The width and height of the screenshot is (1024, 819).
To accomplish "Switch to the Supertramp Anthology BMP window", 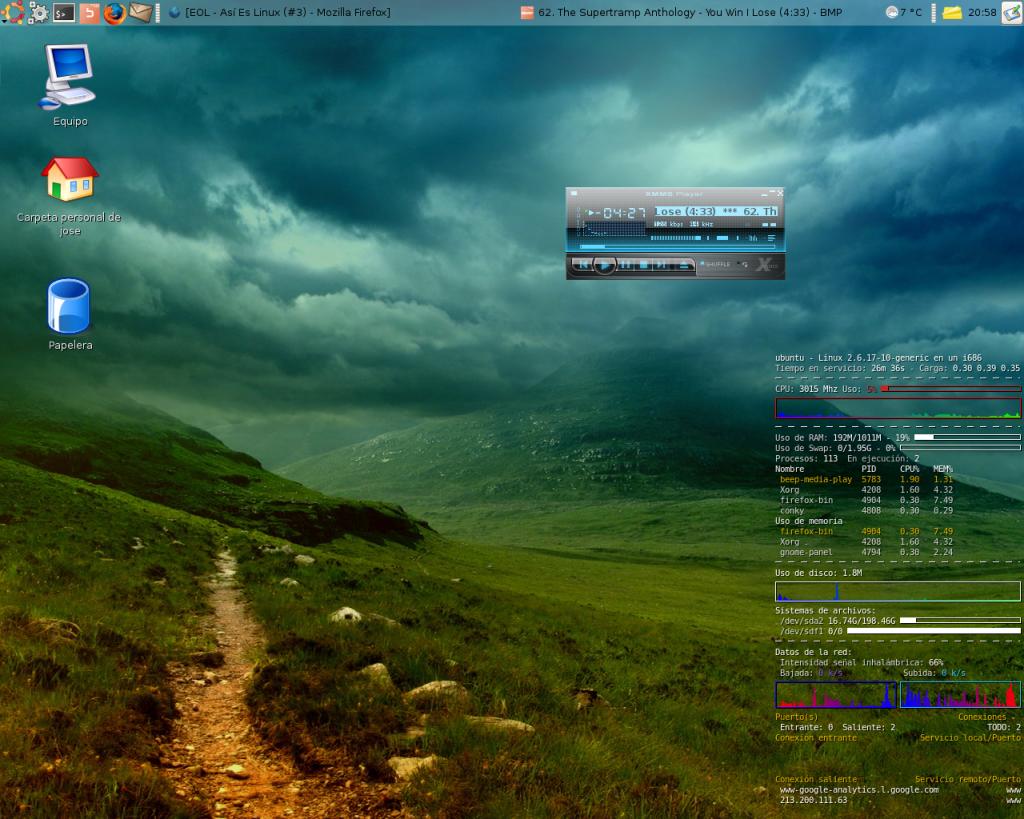I will pos(682,12).
